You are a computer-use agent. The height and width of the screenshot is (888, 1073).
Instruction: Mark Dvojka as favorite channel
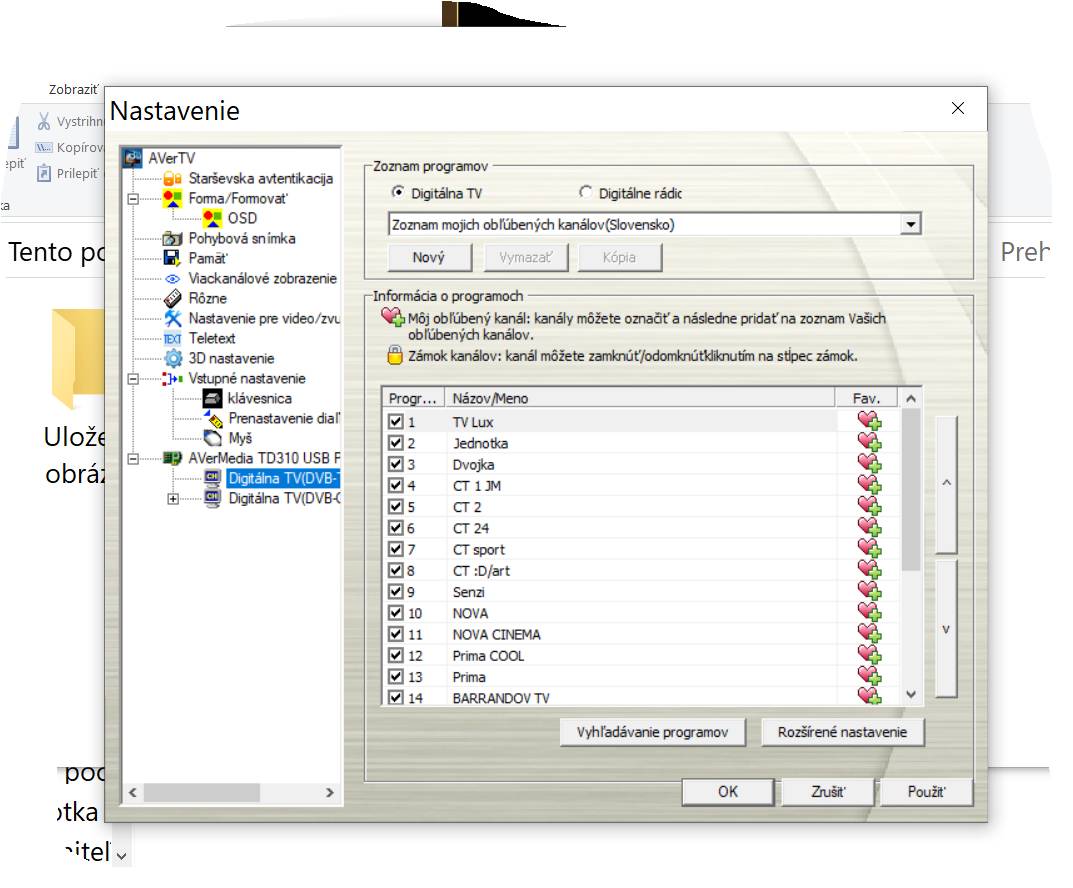pyautogui.click(x=869, y=464)
